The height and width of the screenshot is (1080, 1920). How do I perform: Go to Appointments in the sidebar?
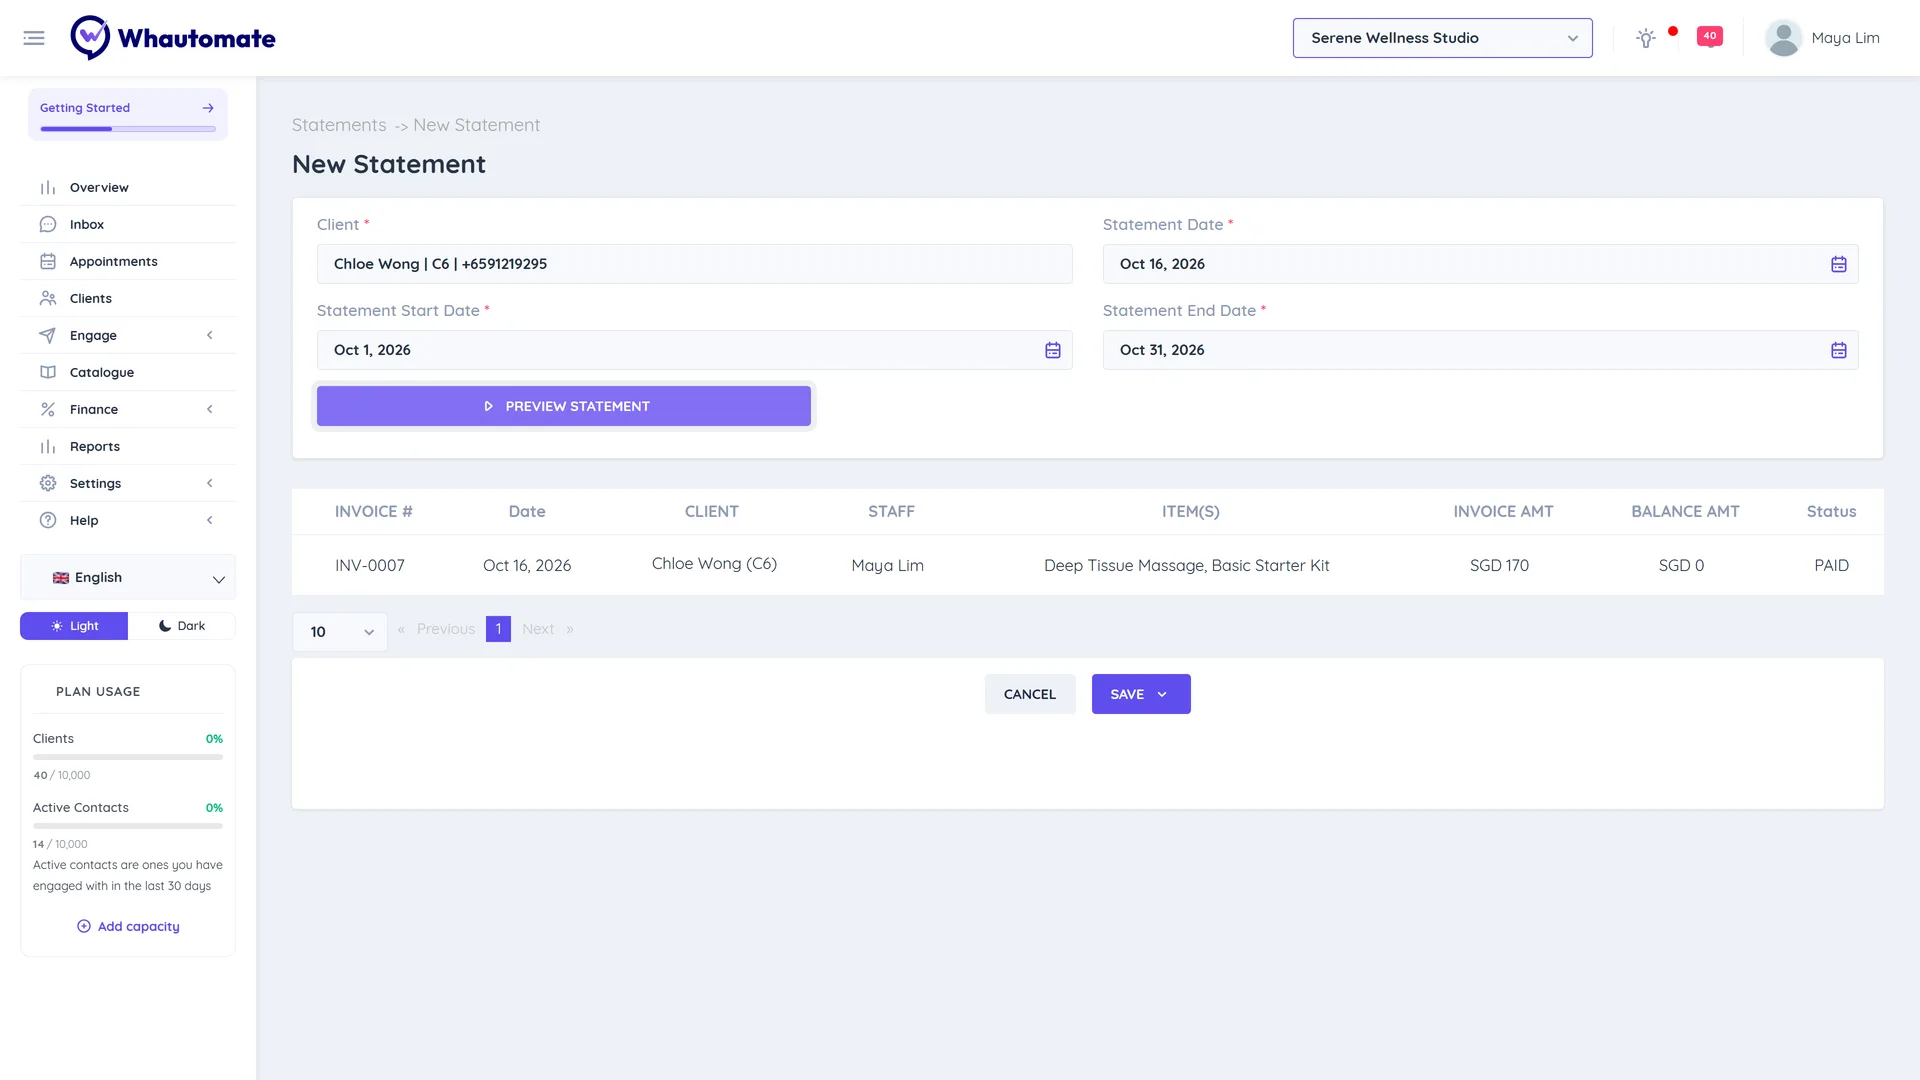(x=114, y=261)
